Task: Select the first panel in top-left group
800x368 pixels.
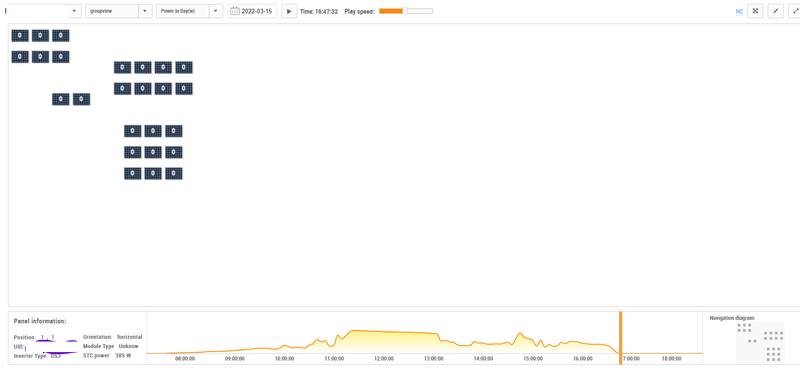Action: (x=20, y=36)
